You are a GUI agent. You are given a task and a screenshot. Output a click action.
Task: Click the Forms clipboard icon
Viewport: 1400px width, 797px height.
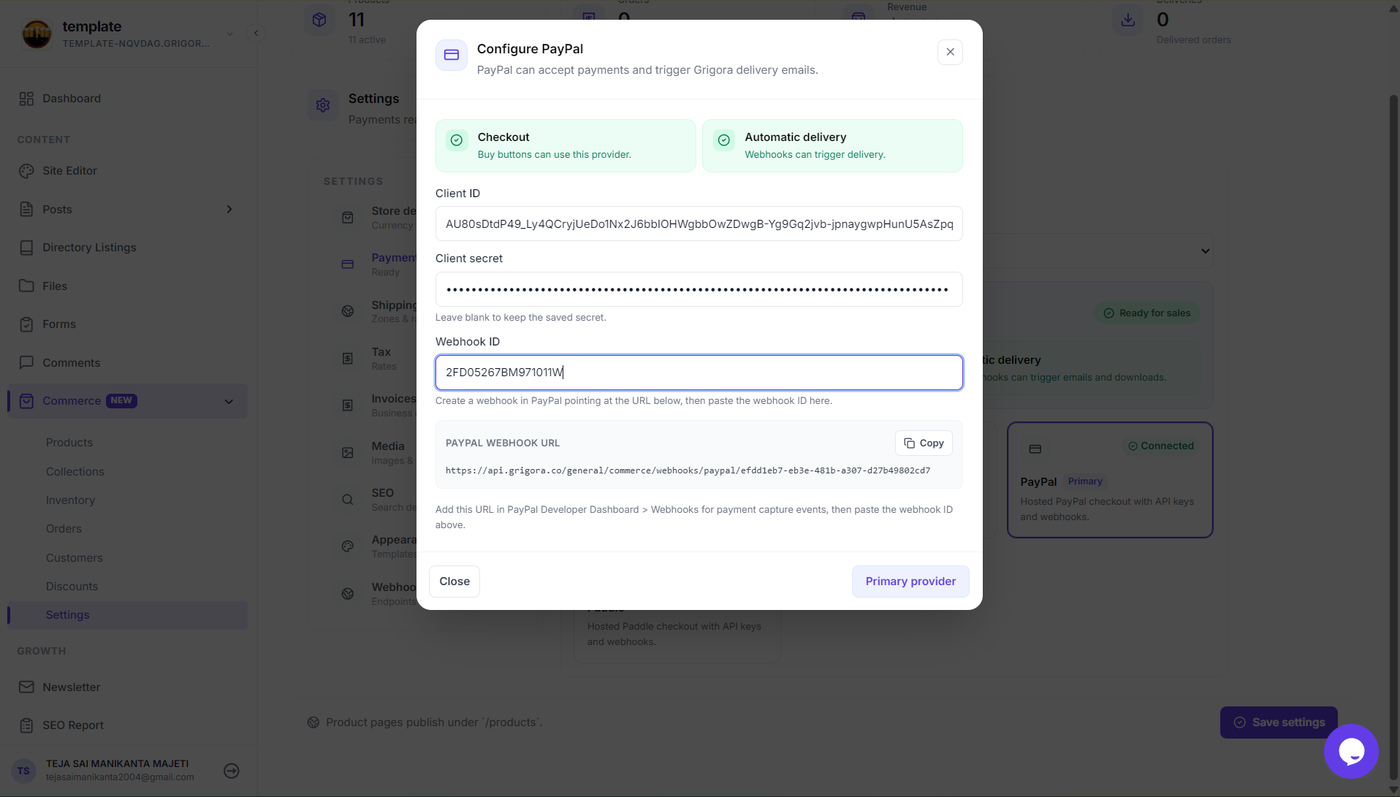(x=26, y=324)
